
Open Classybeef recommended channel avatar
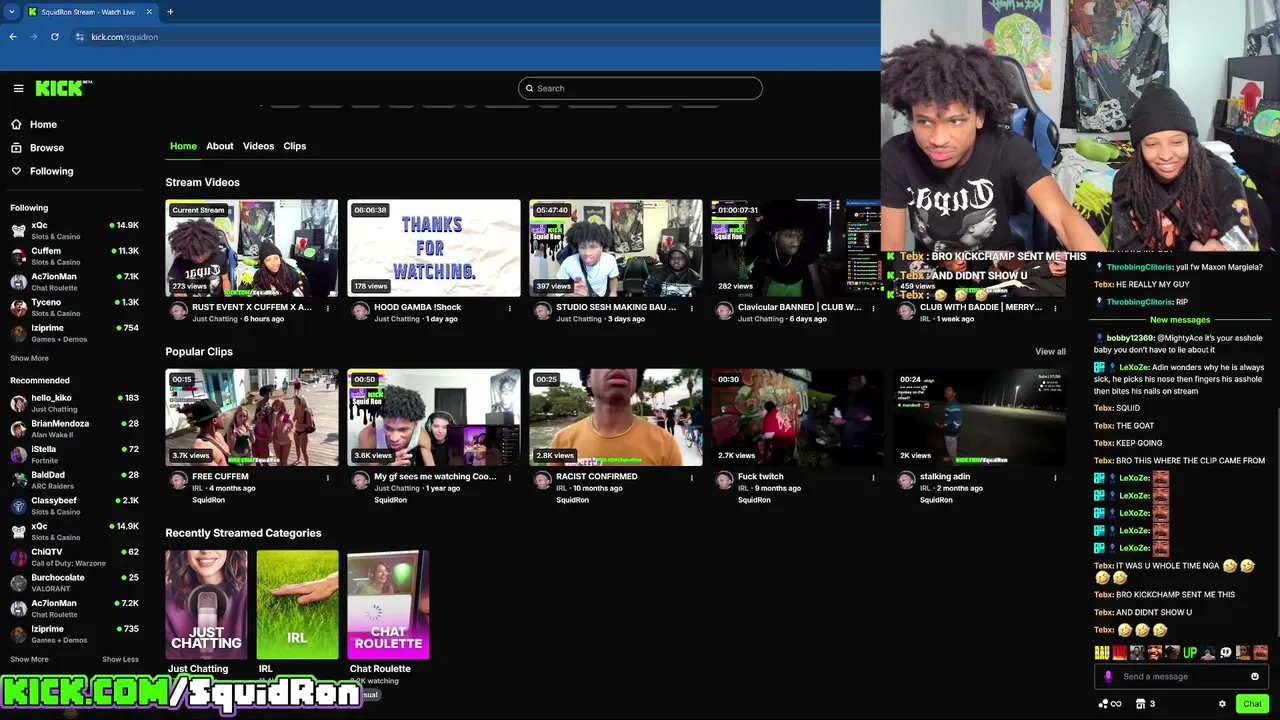click(18, 506)
